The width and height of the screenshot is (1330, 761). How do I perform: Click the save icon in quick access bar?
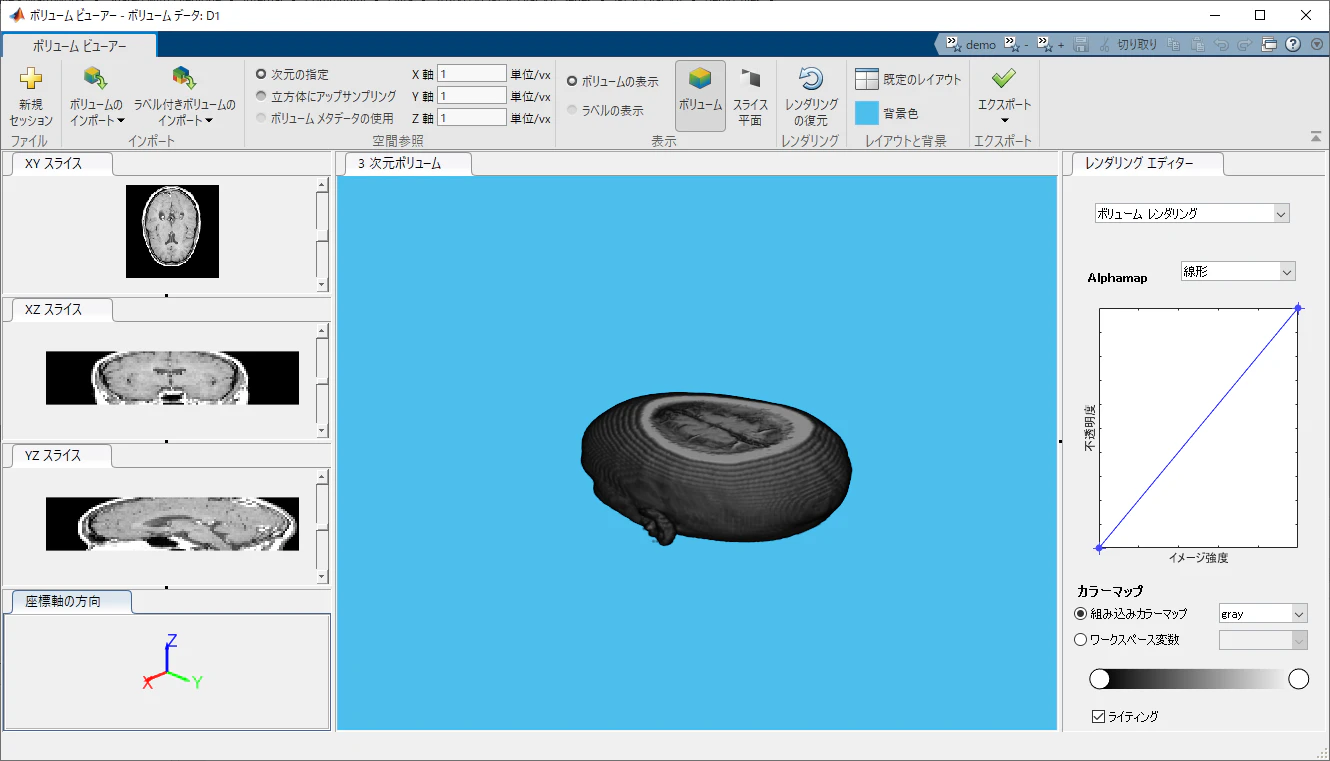(x=1080, y=44)
